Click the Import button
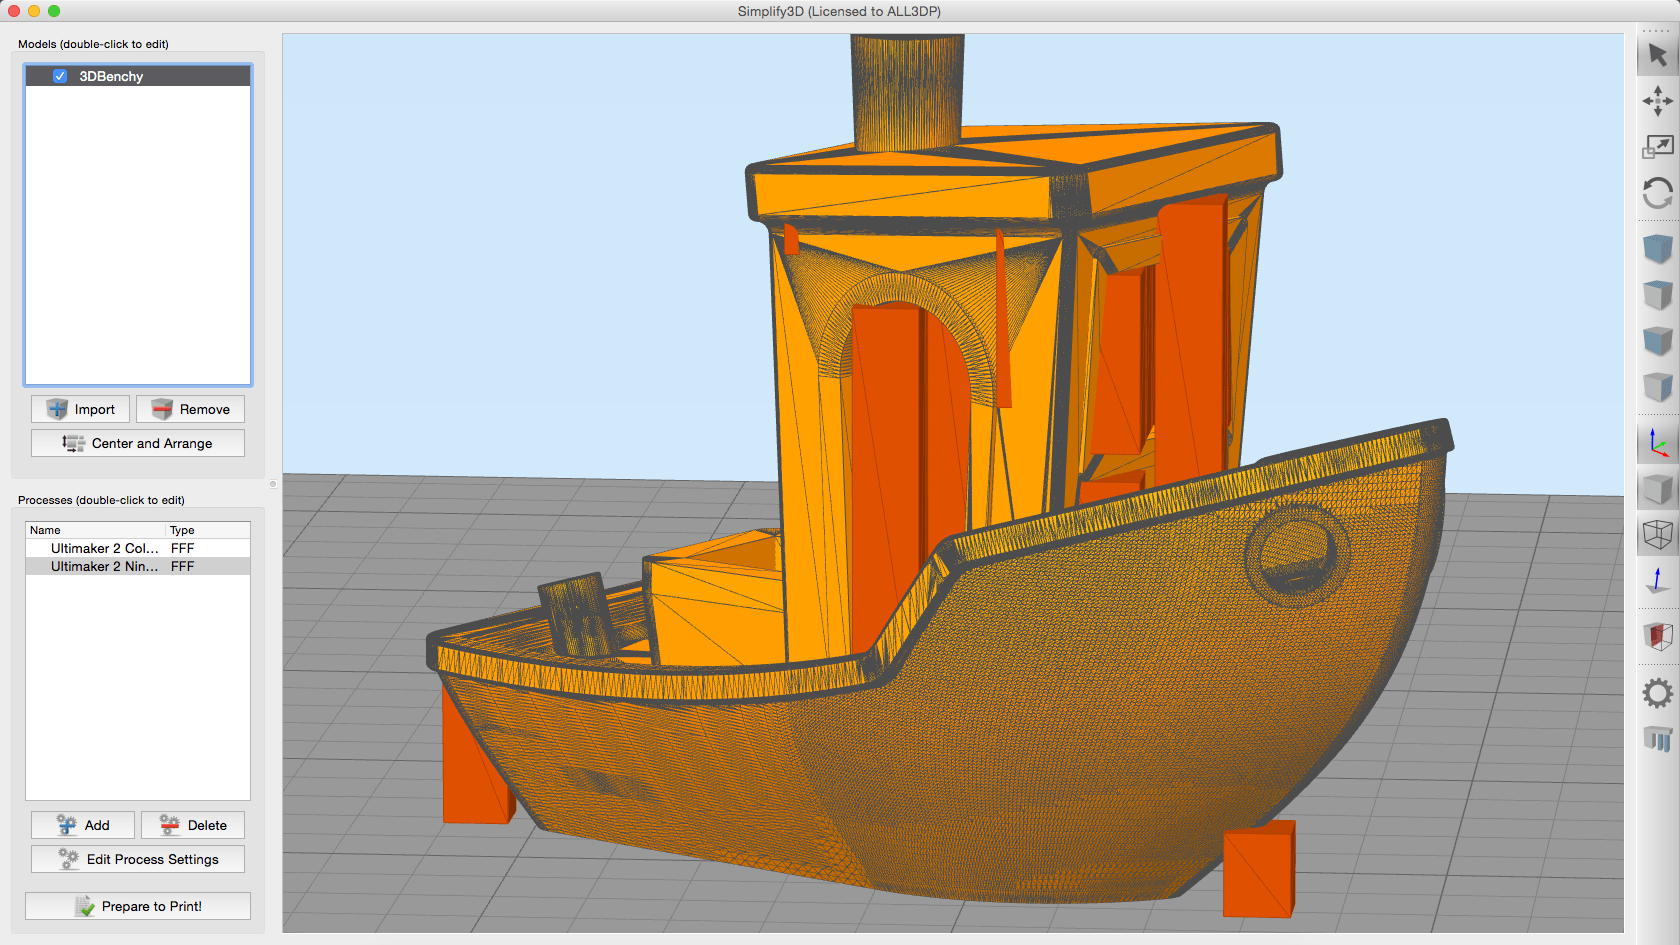 coord(80,409)
